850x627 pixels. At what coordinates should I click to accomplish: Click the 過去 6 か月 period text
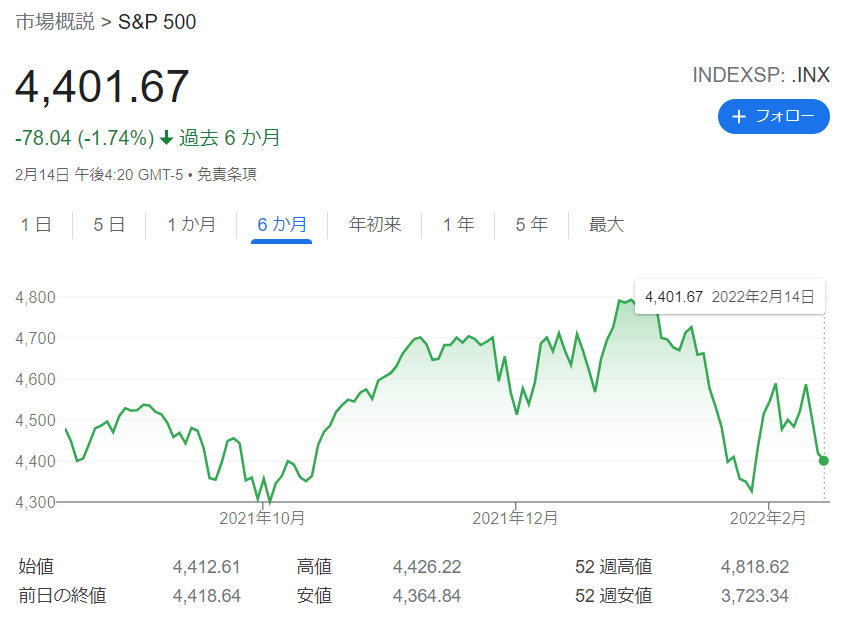point(229,138)
